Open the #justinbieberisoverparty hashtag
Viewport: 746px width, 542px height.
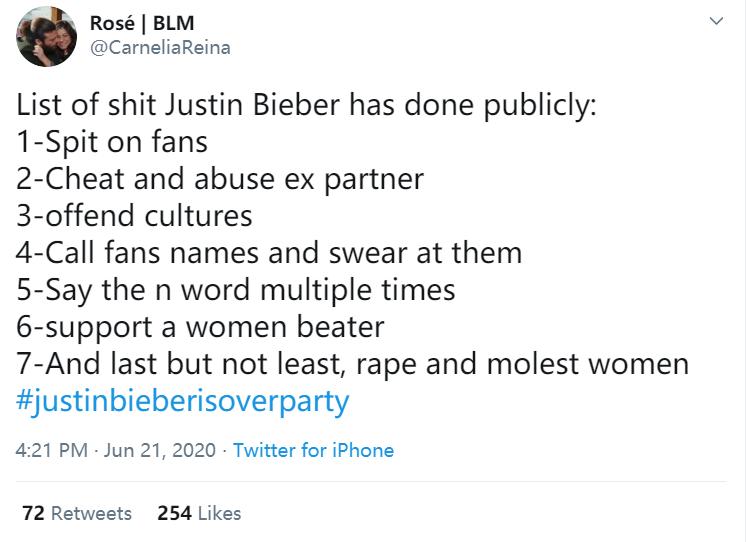tap(183, 402)
